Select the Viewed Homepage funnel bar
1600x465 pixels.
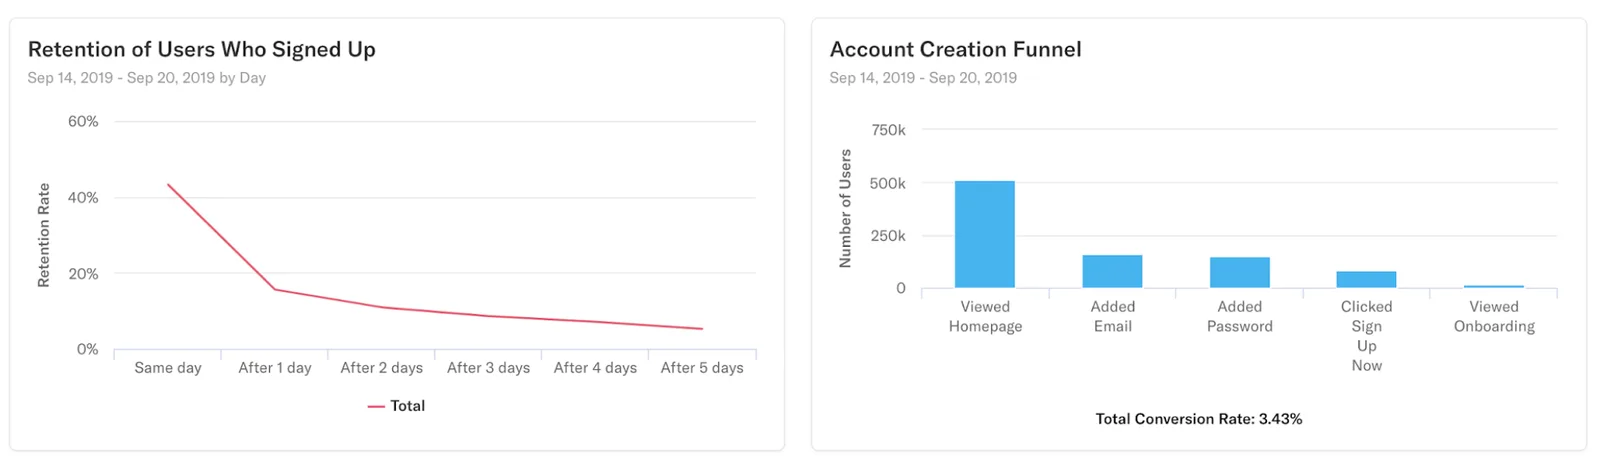click(985, 234)
